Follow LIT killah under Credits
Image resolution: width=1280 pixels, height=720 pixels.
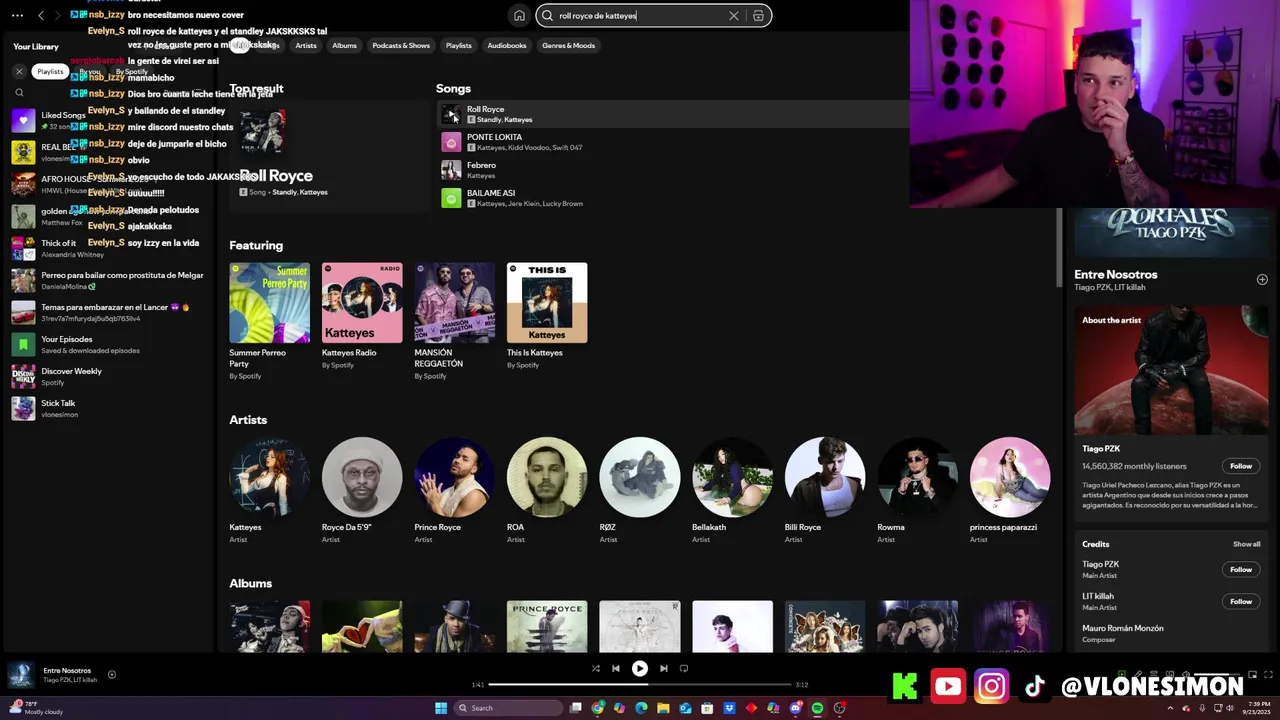(x=1240, y=601)
